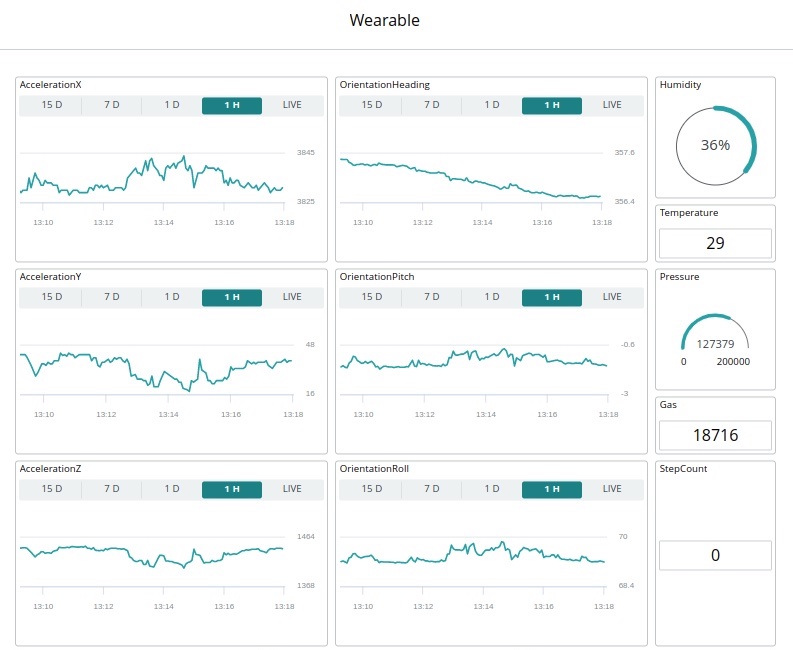Click the AccelerationX line chart plot
This screenshot has height=650, width=793.
click(152, 177)
